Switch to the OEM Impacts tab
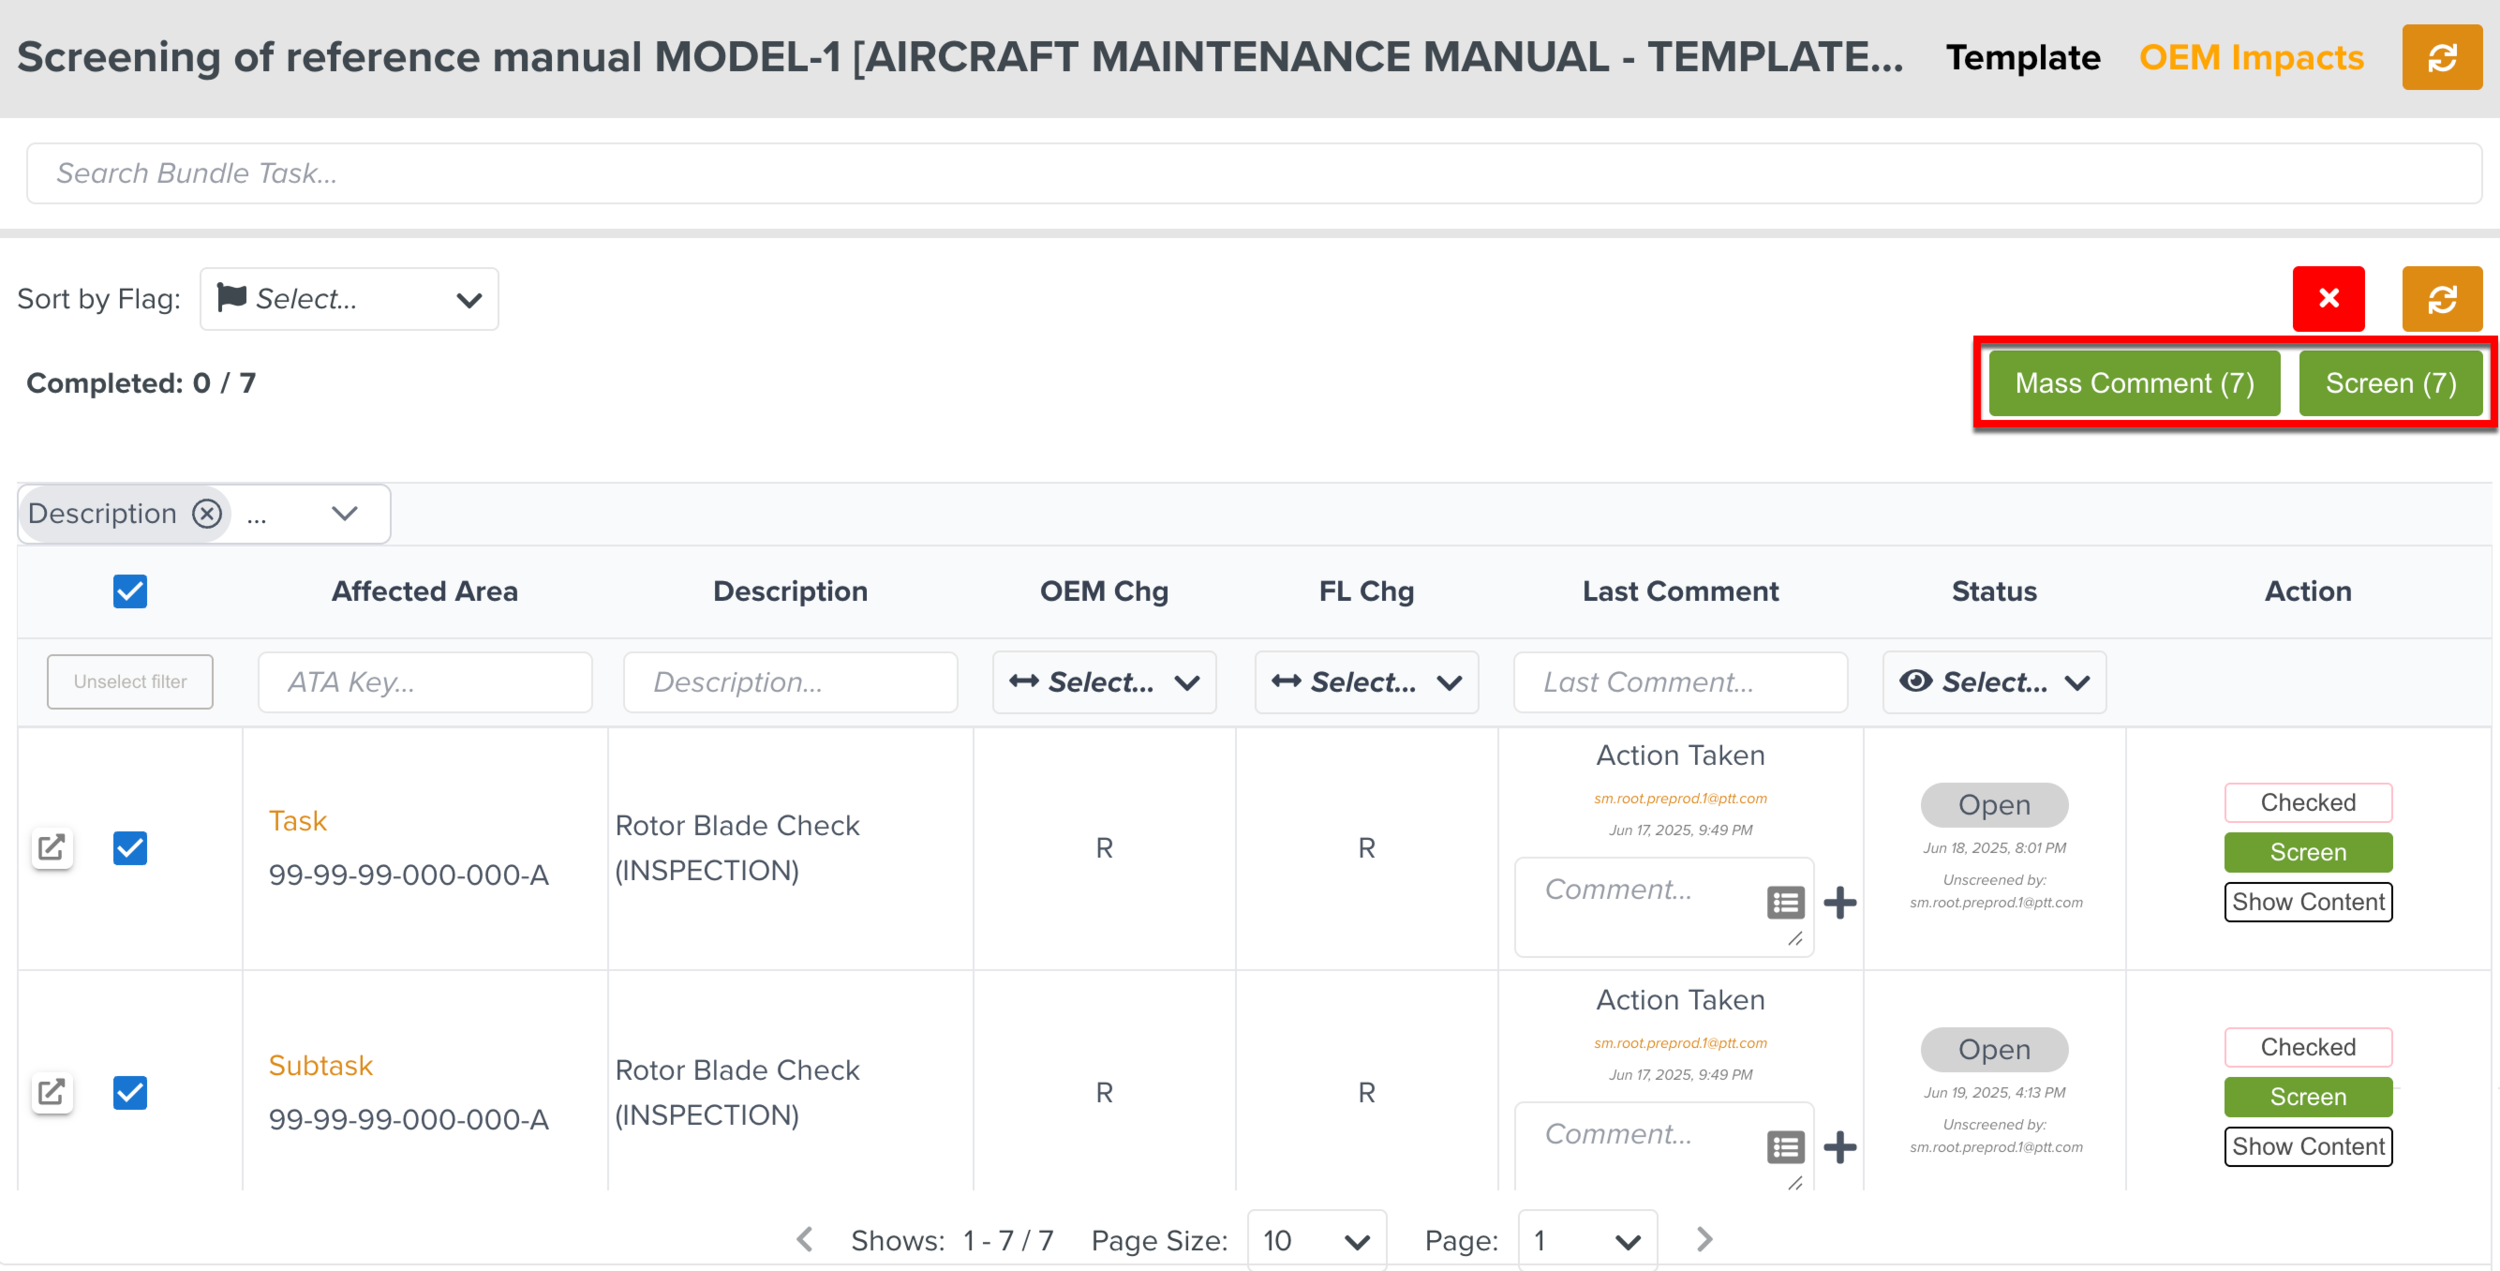Viewport: 2500px width, 1271px height. [x=2251, y=58]
